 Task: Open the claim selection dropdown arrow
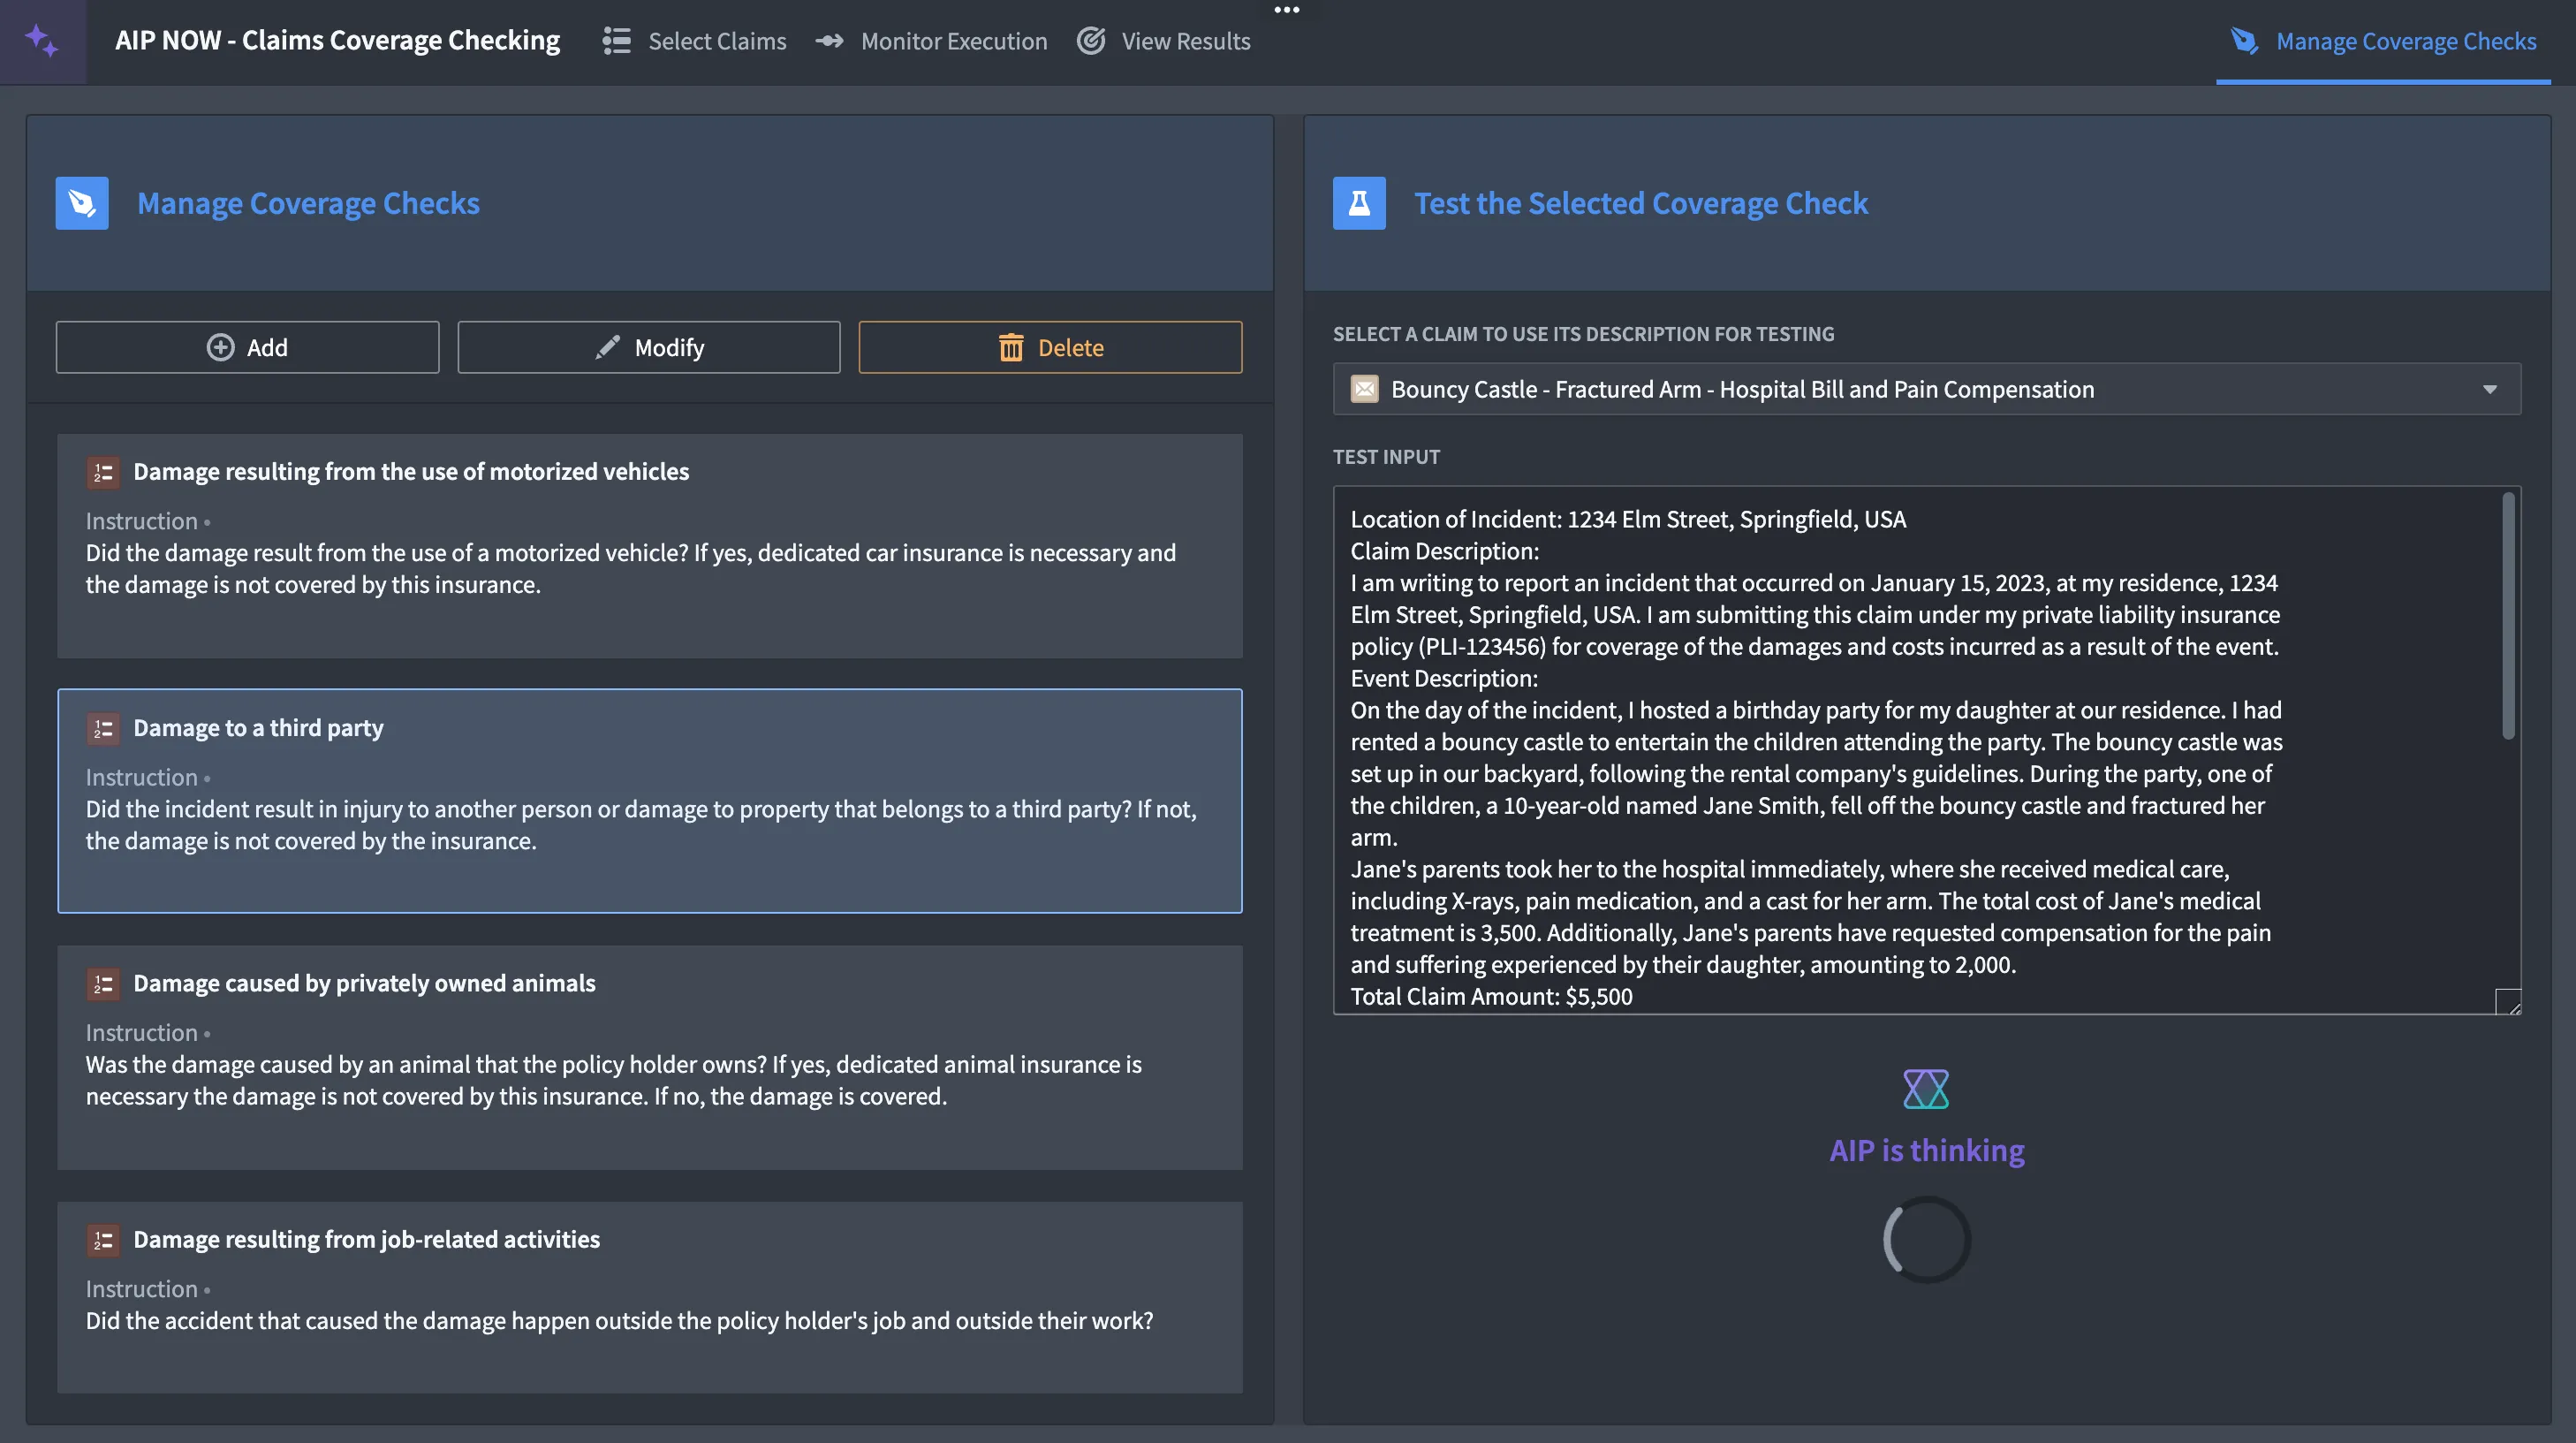click(x=2489, y=389)
